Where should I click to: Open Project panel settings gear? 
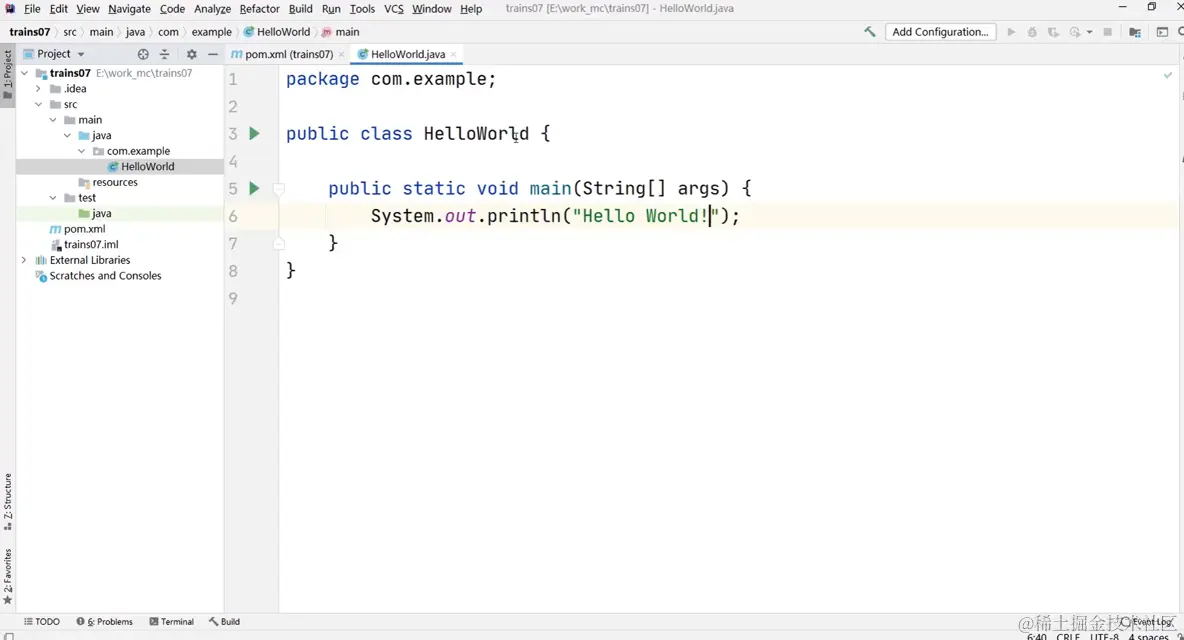click(191, 54)
